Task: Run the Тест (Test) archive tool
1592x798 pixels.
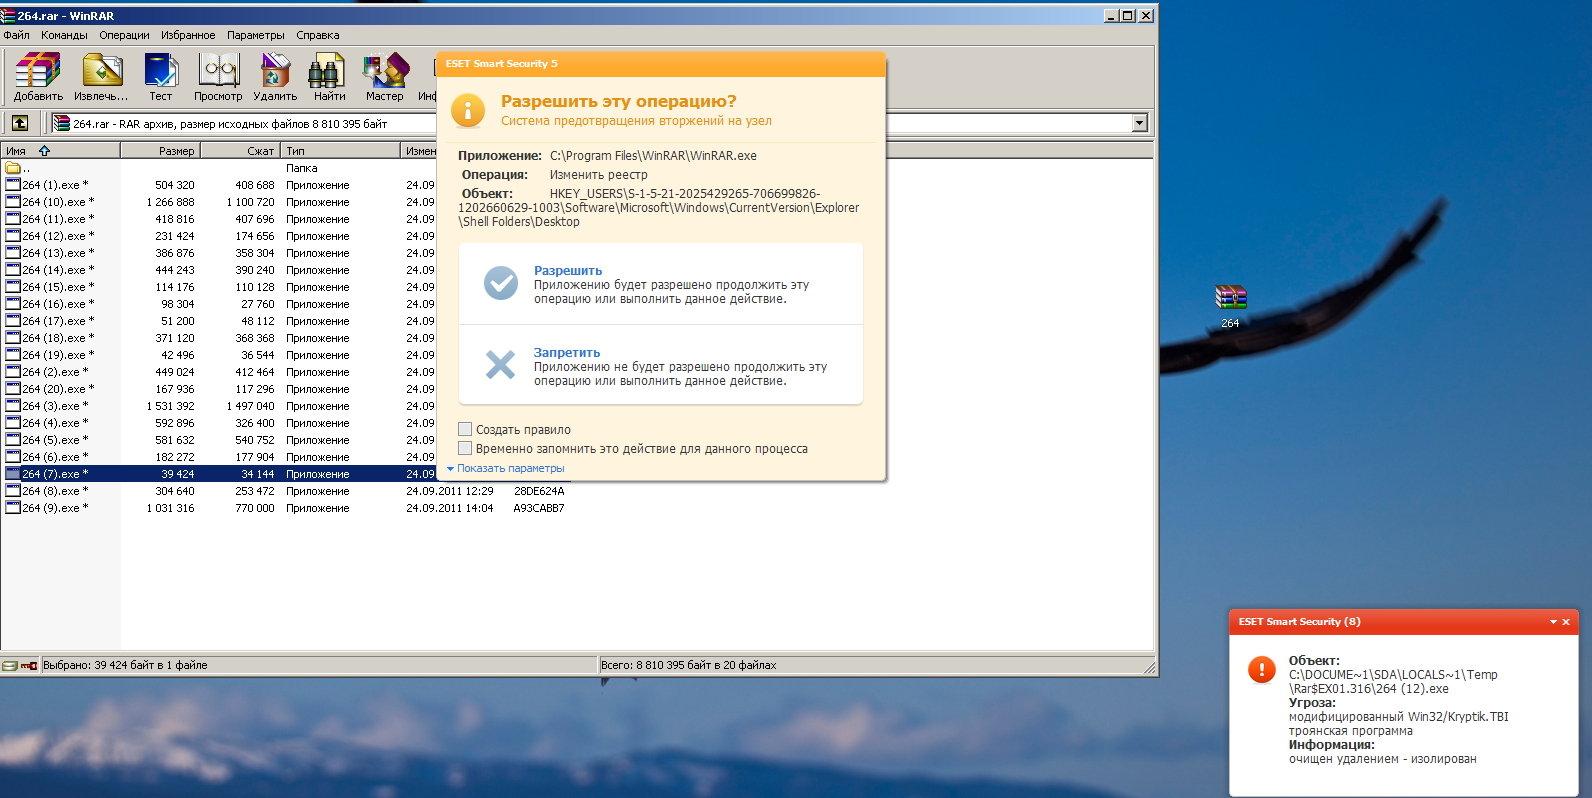Action: (x=161, y=77)
